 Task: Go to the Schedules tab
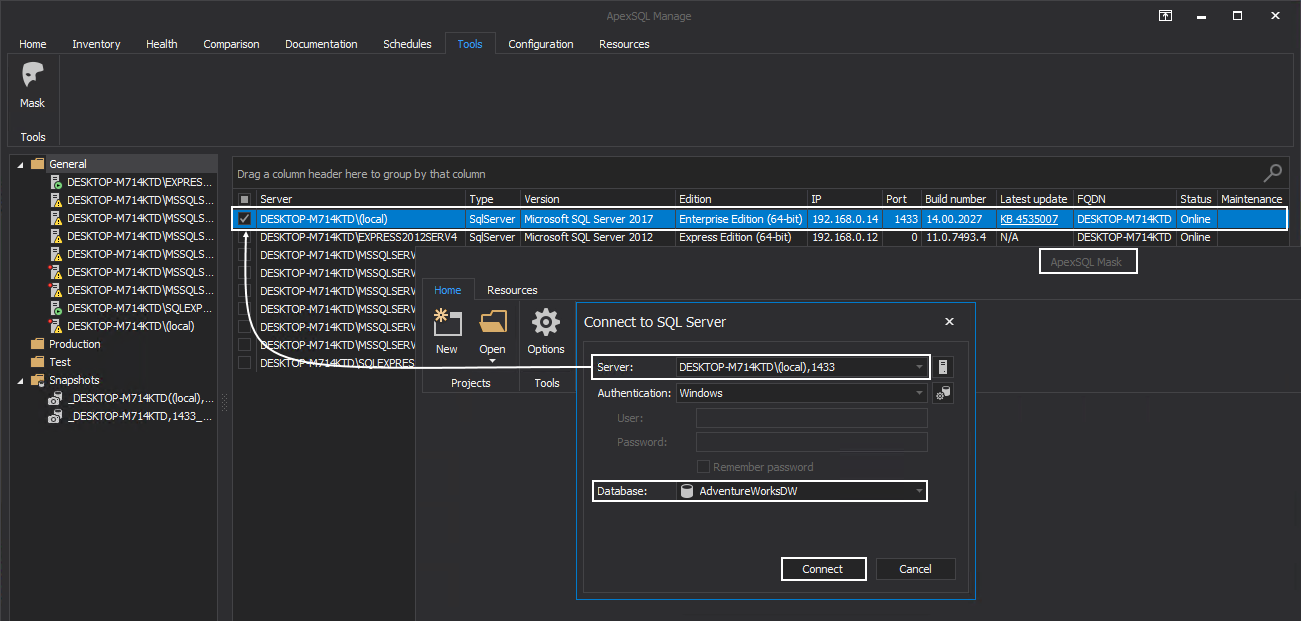tap(407, 44)
